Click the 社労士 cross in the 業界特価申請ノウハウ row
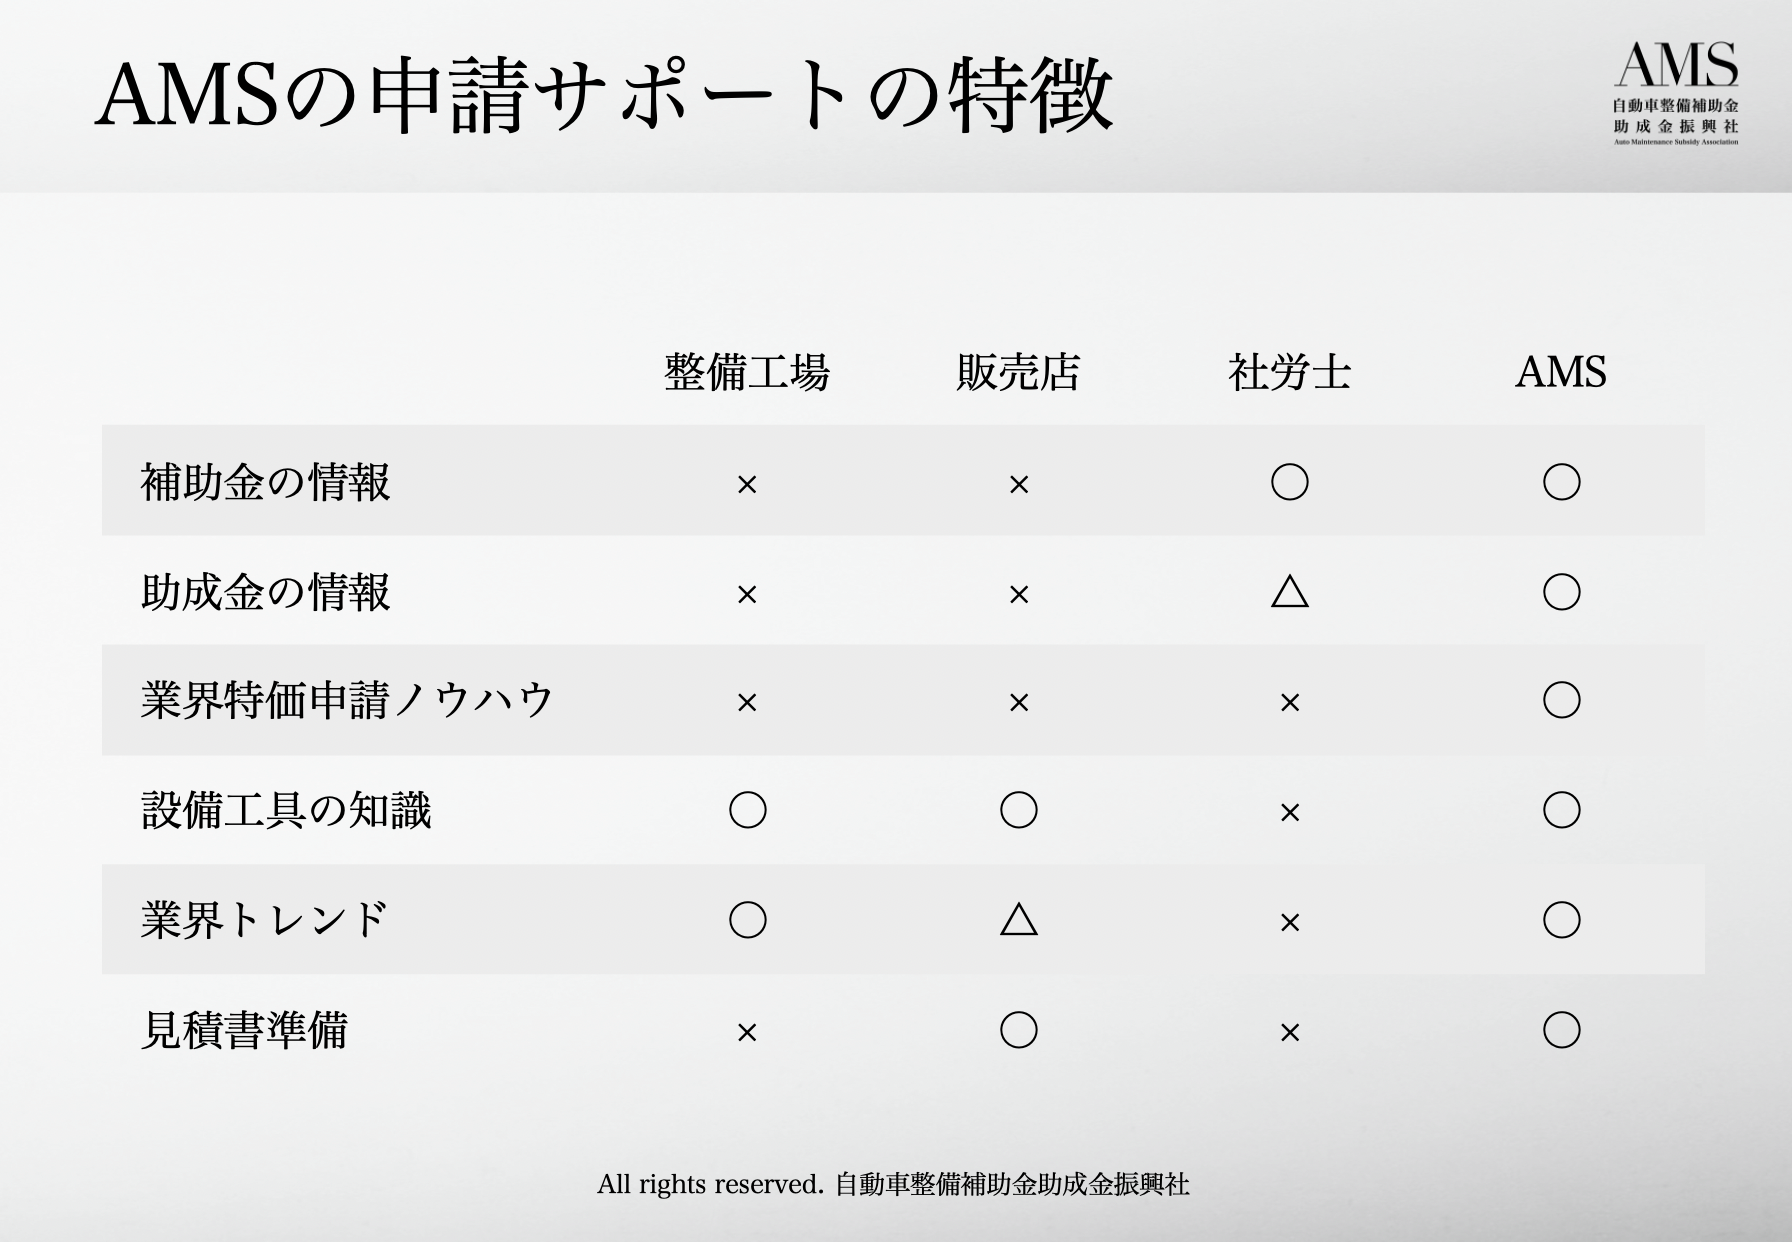 click(x=1289, y=702)
